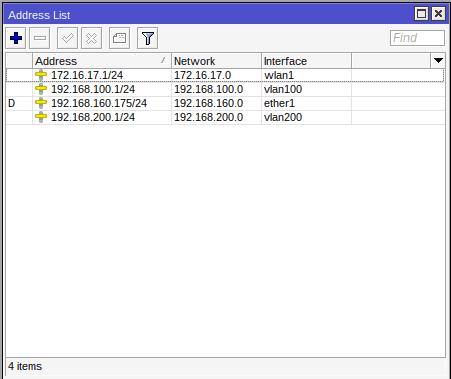
Task: Focus the Find search field
Action: point(417,38)
